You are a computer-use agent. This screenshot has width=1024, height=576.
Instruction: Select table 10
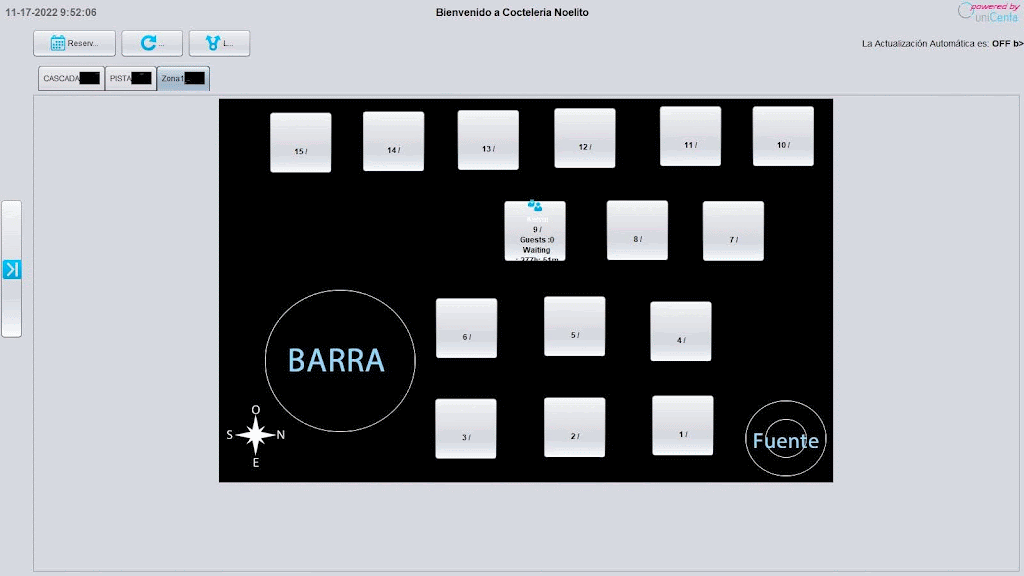click(783, 136)
